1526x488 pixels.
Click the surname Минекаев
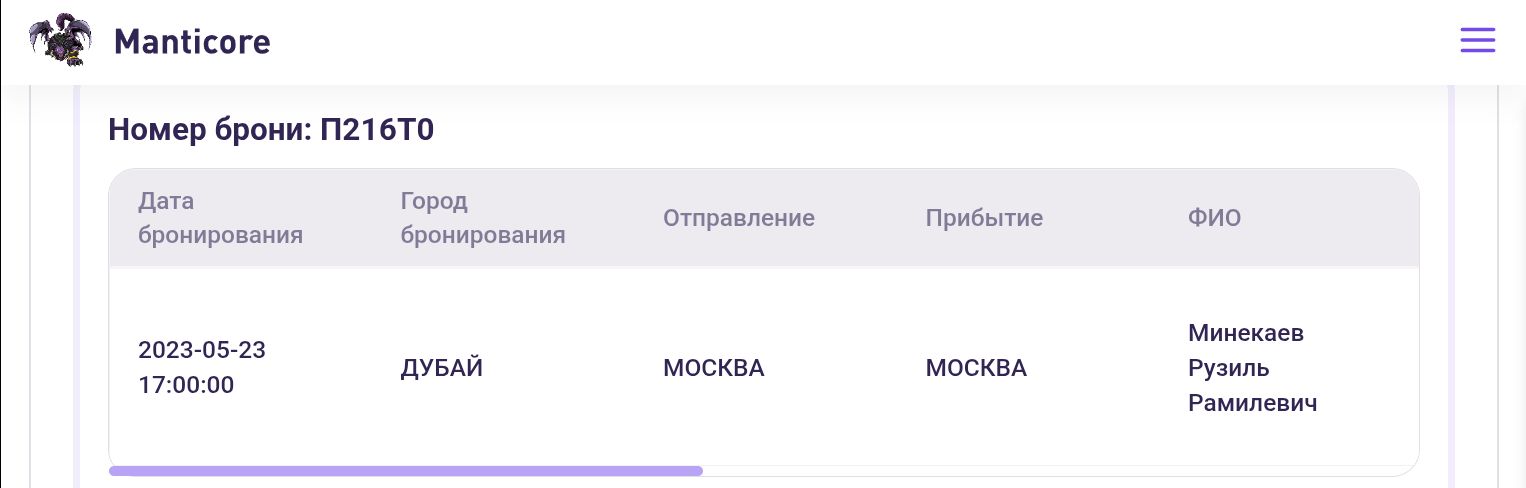1246,333
